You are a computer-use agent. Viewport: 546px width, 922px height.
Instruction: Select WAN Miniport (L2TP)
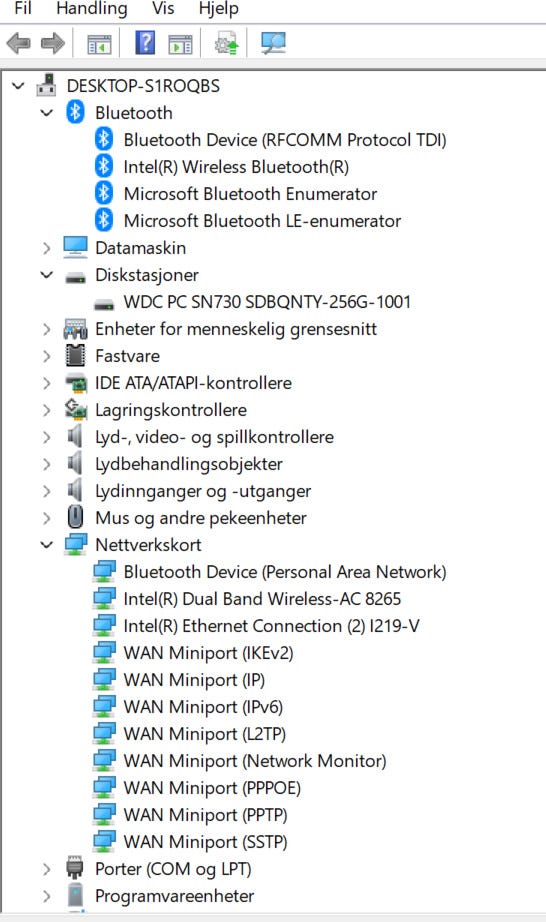click(x=205, y=734)
